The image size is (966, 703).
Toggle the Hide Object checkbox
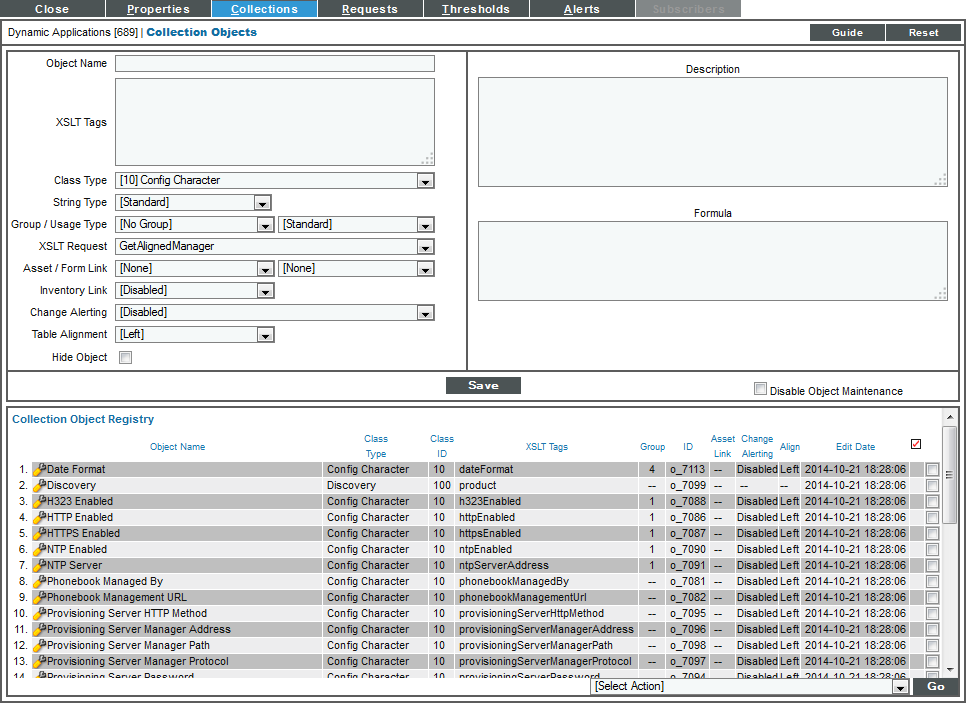coord(125,356)
